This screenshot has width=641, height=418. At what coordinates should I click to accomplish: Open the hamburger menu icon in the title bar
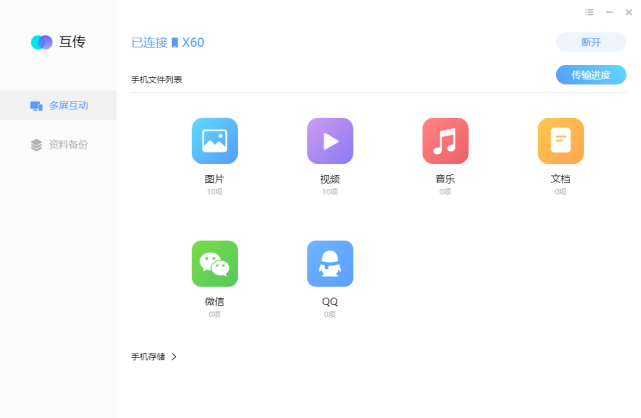(x=589, y=12)
